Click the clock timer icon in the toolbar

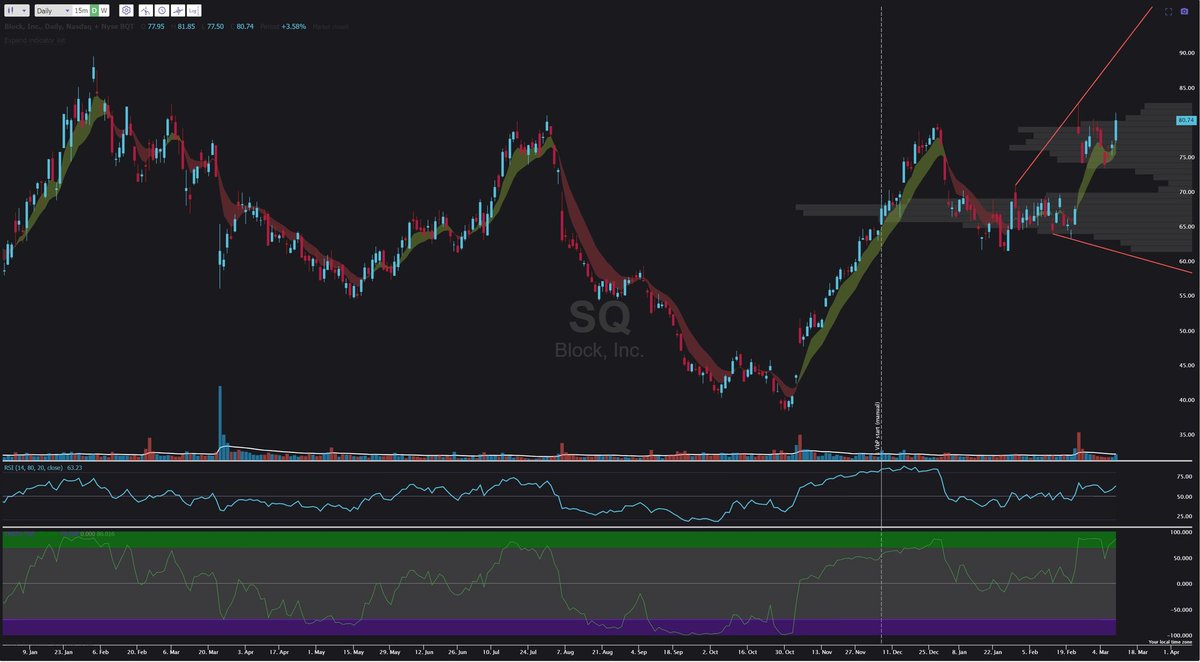(x=162, y=10)
